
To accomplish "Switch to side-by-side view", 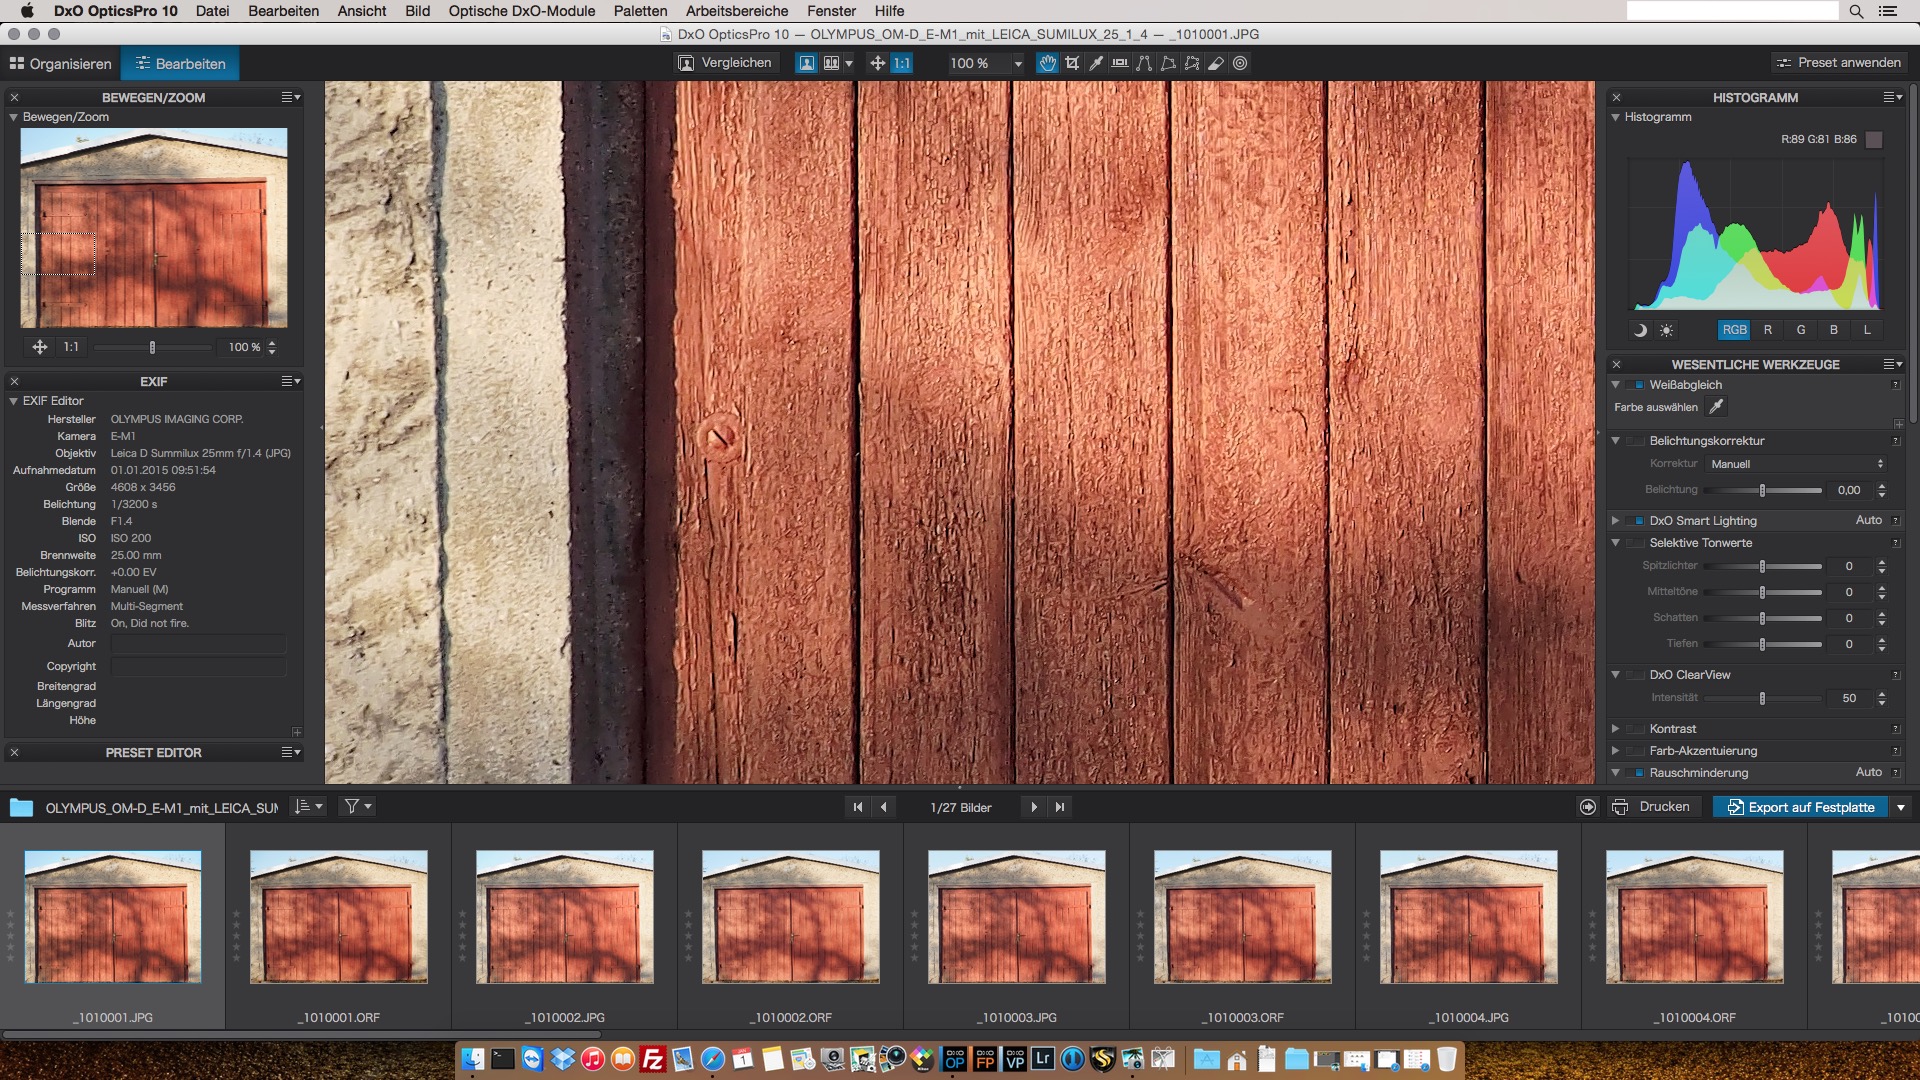I will point(831,63).
